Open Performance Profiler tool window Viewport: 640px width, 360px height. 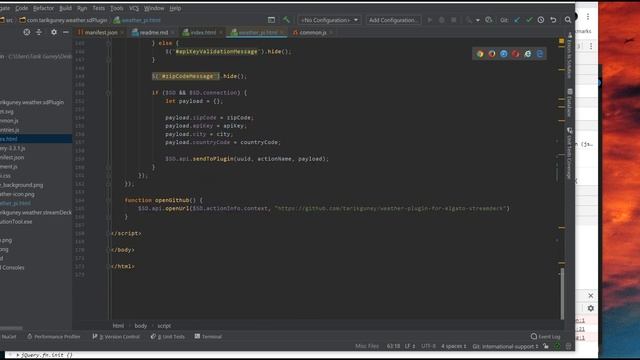(x=53, y=337)
